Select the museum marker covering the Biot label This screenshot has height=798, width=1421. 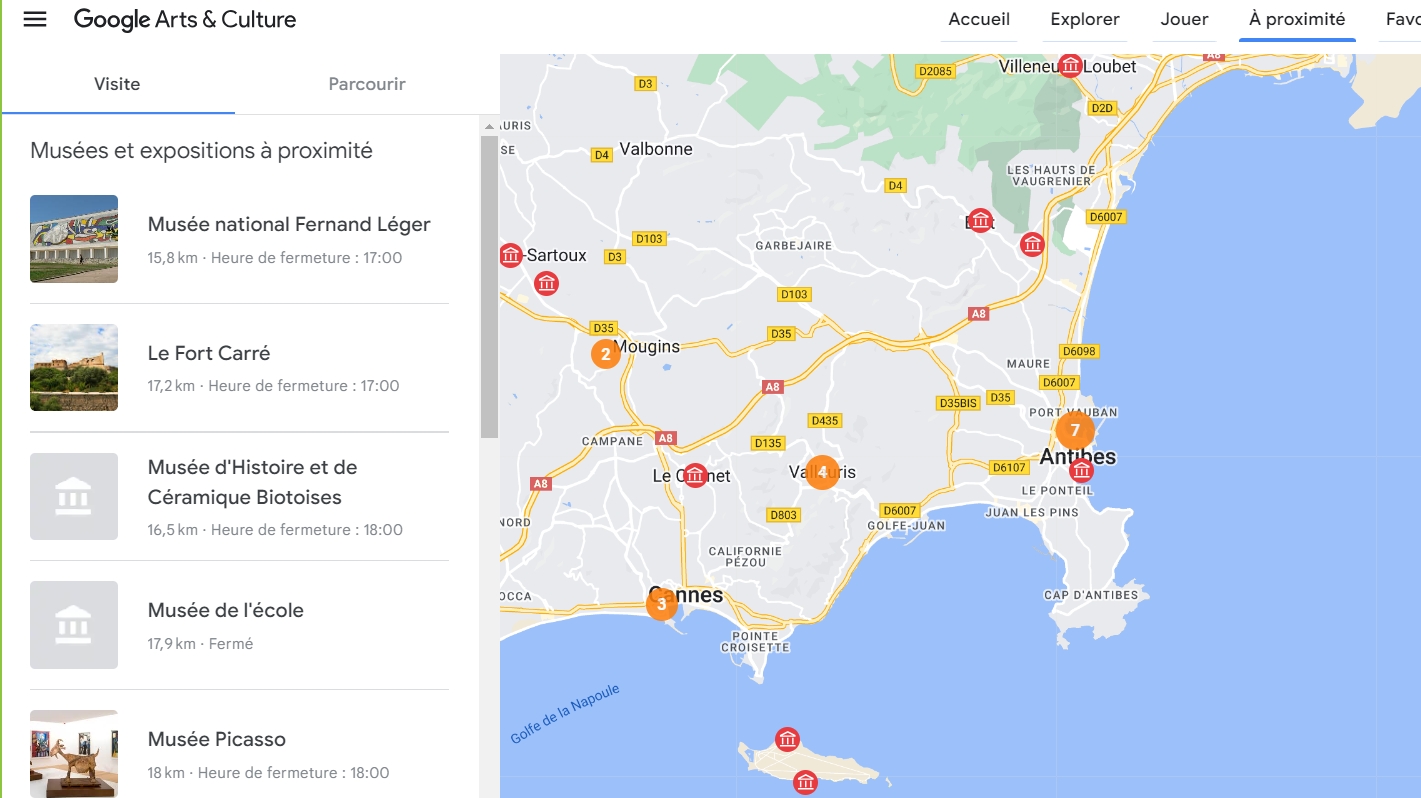[x=981, y=221]
